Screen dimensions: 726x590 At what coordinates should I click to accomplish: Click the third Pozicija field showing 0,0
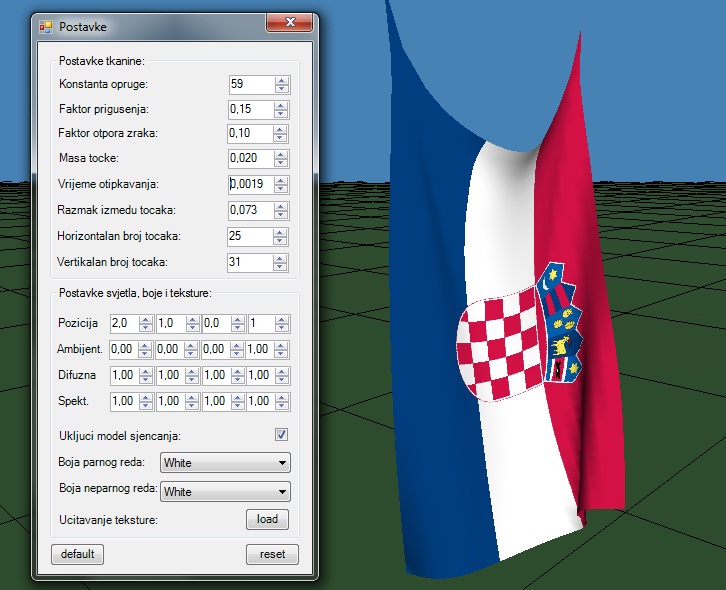pyautogui.click(x=216, y=323)
